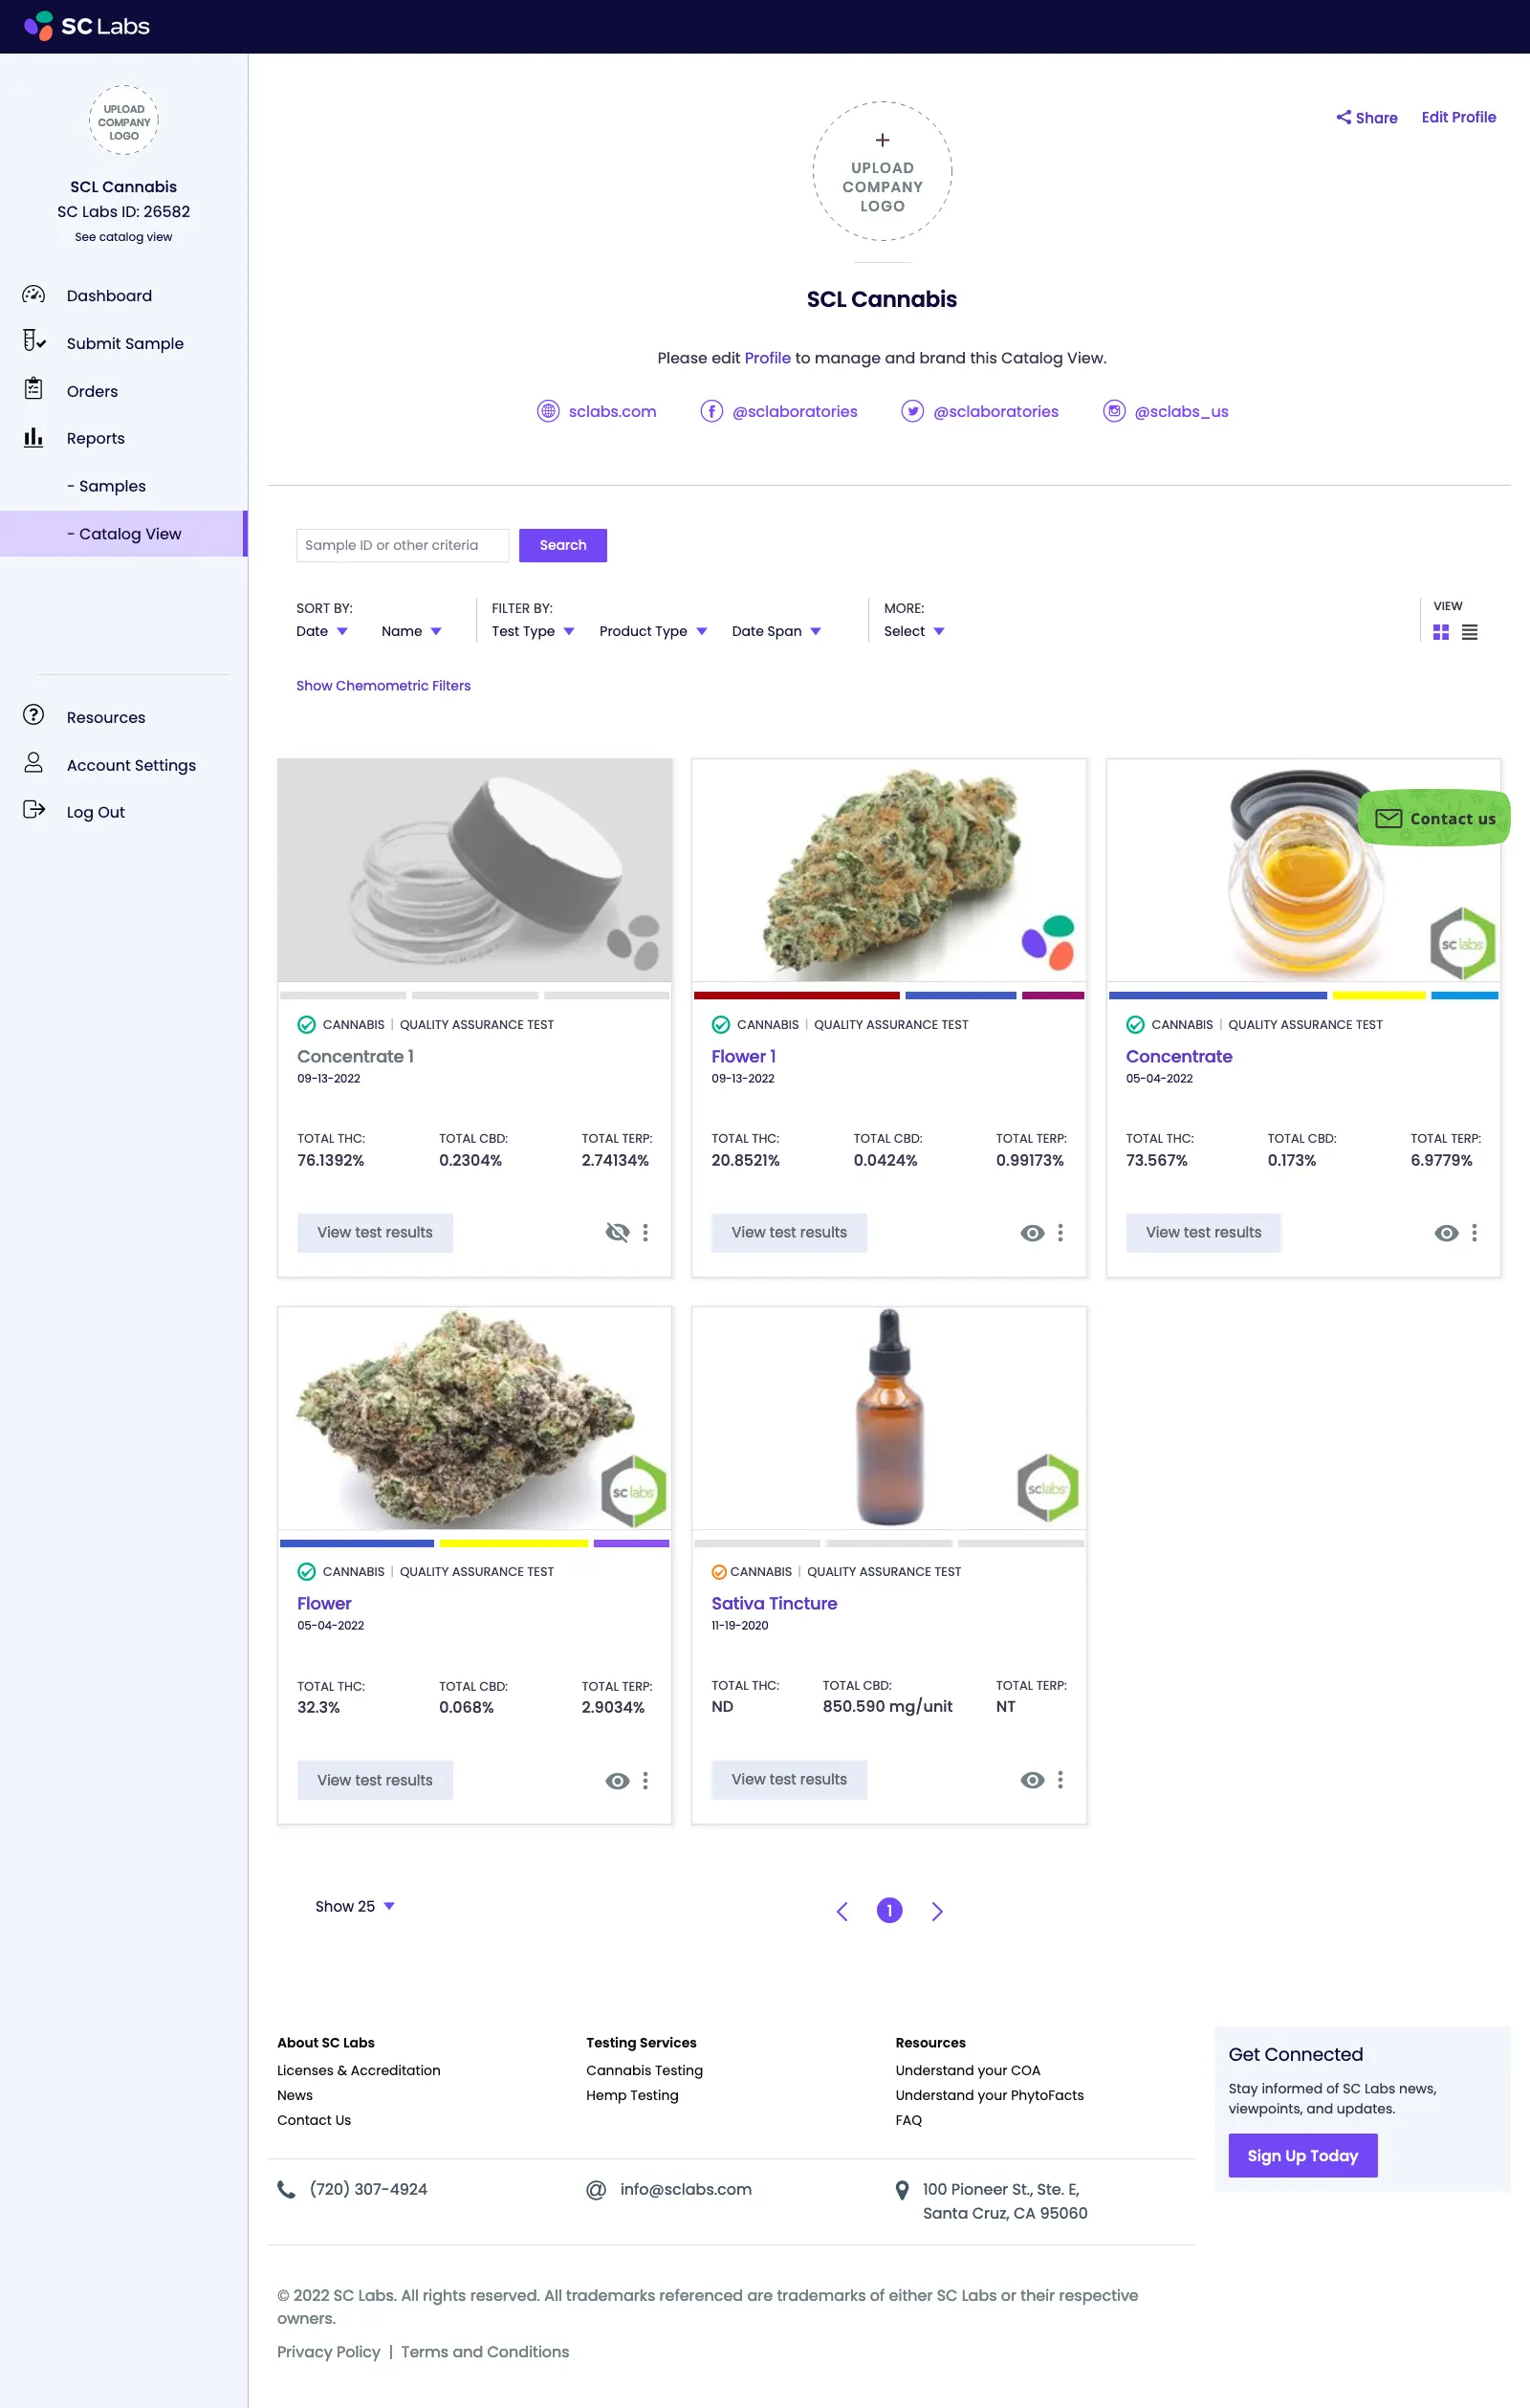Expand Name sort dropdown

point(411,631)
